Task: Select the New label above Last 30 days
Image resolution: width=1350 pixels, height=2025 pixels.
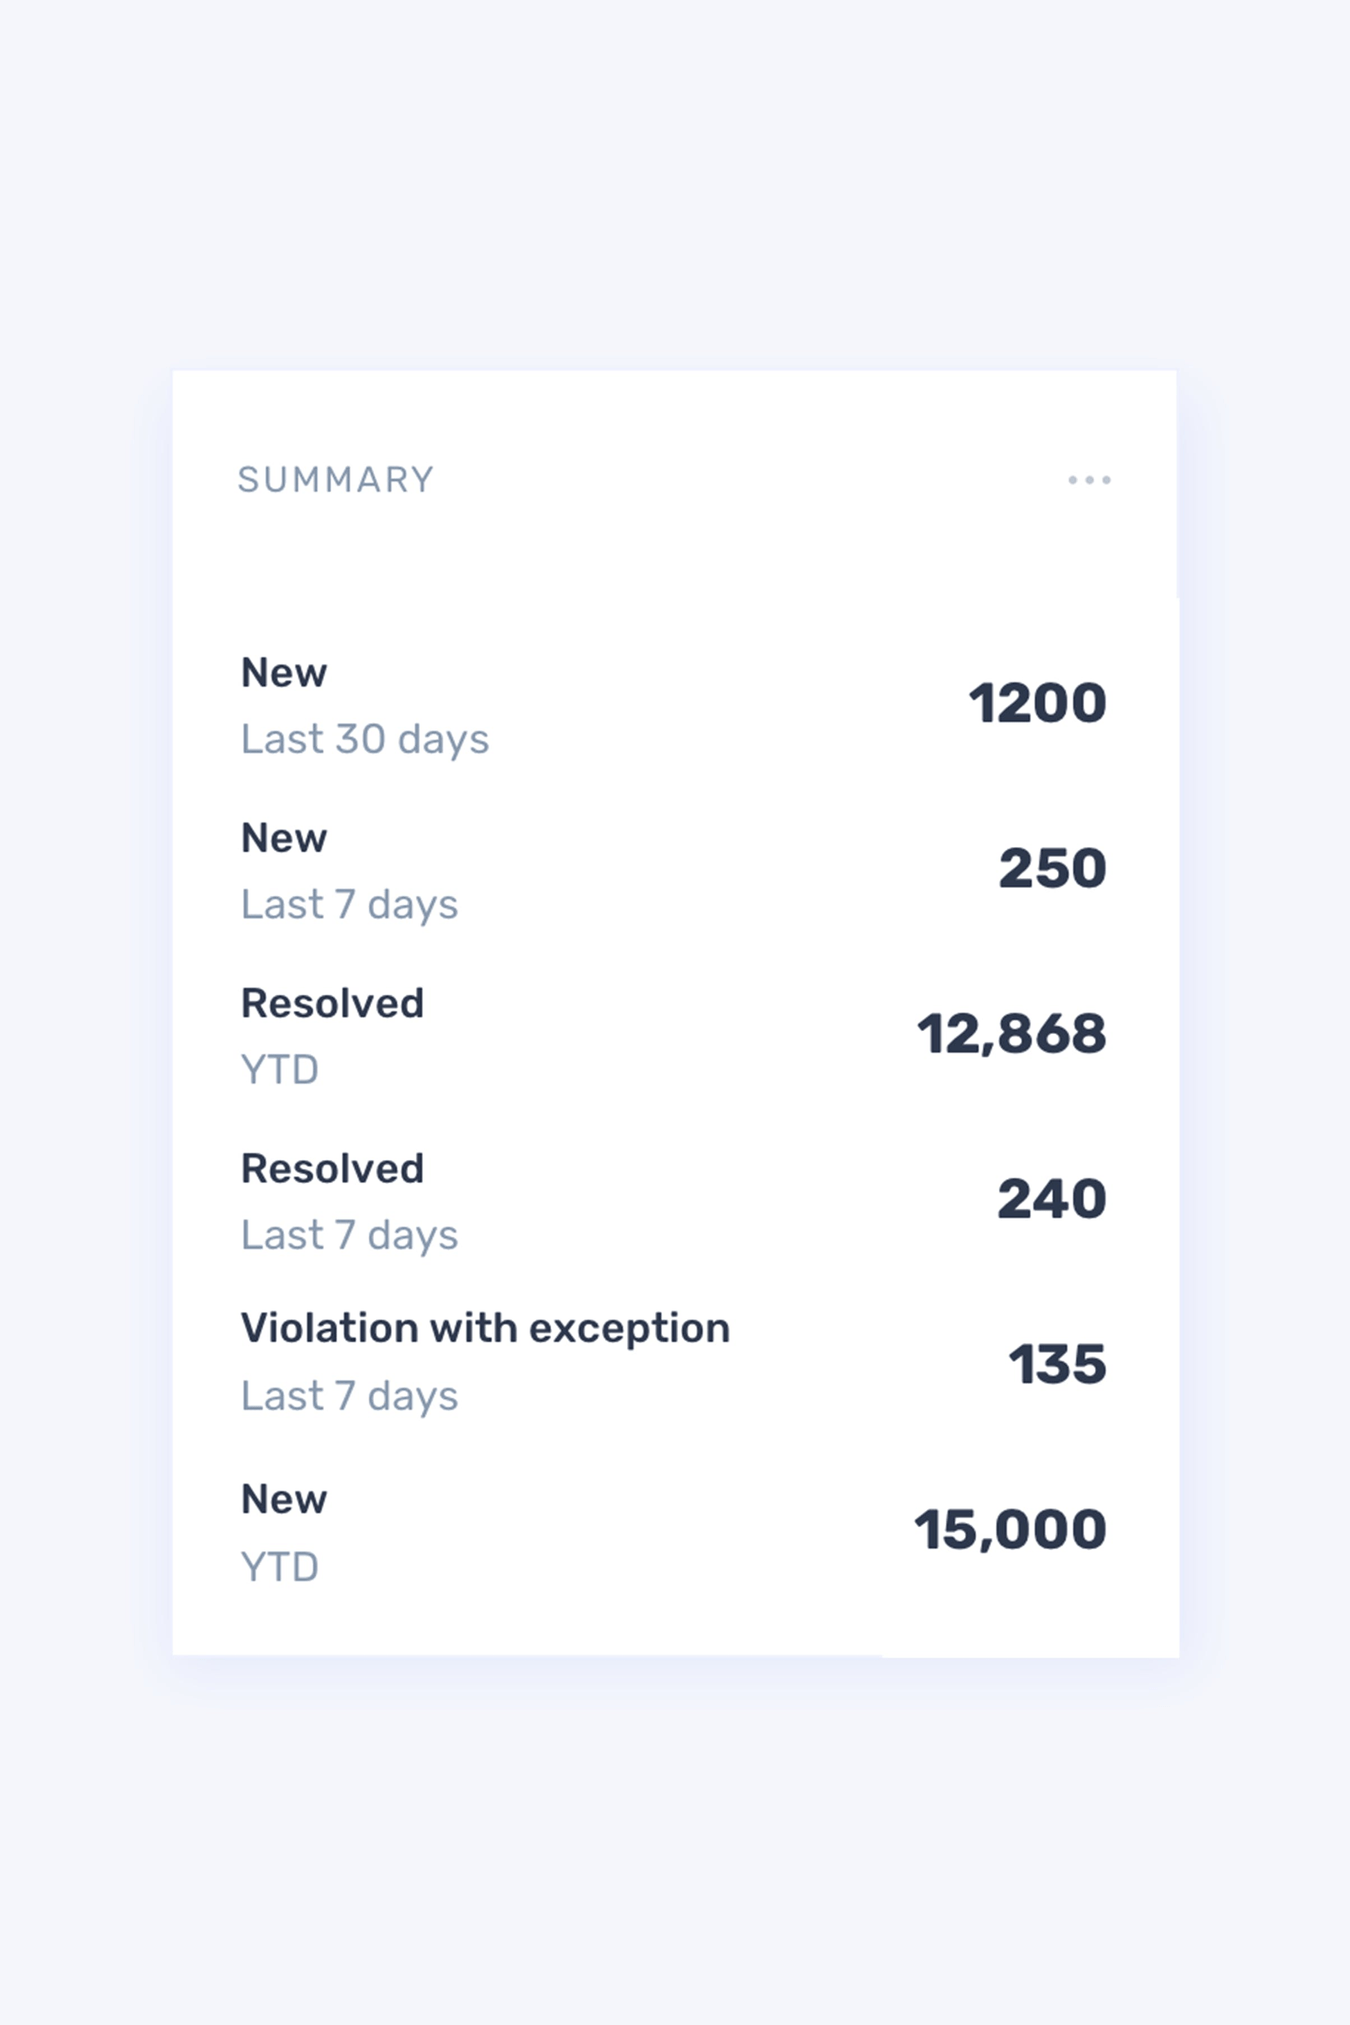Action: click(x=284, y=673)
